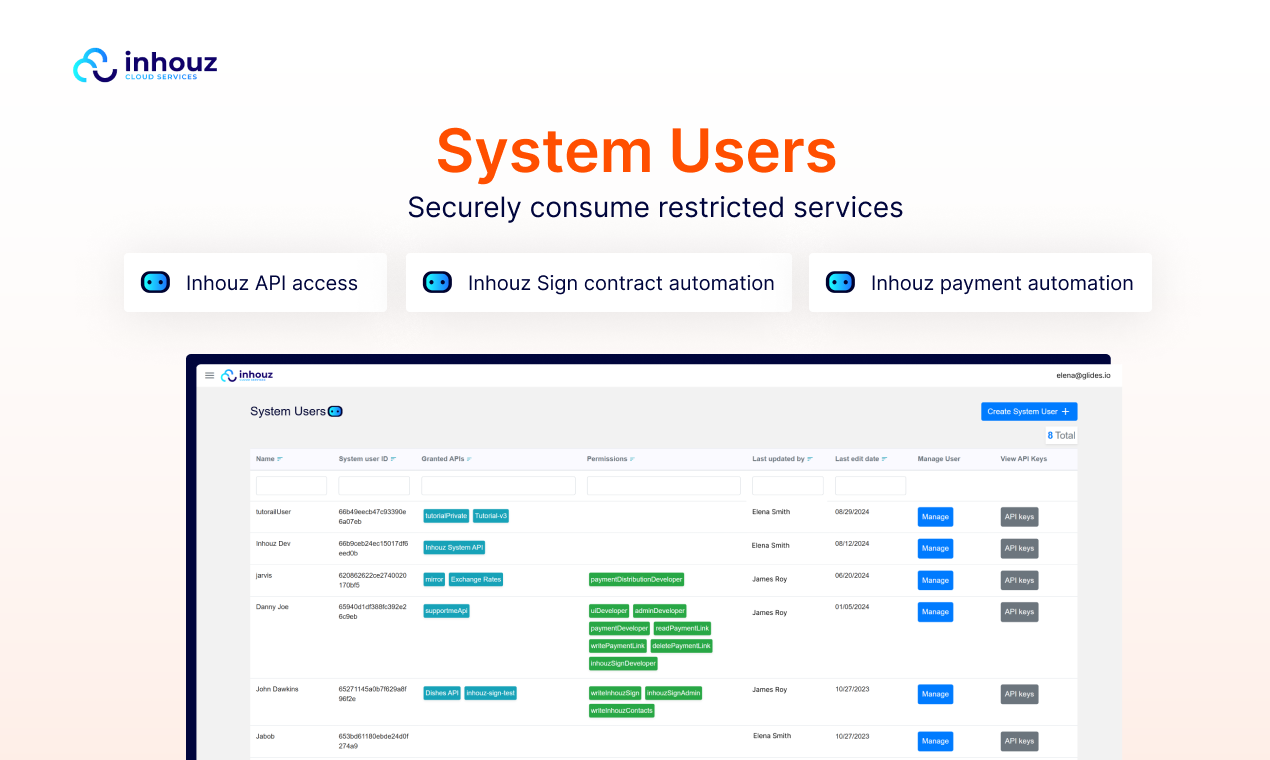Viewport: 1270px width, 760px height.
Task: Focus the Permissions filter input
Action: (664, 485)
